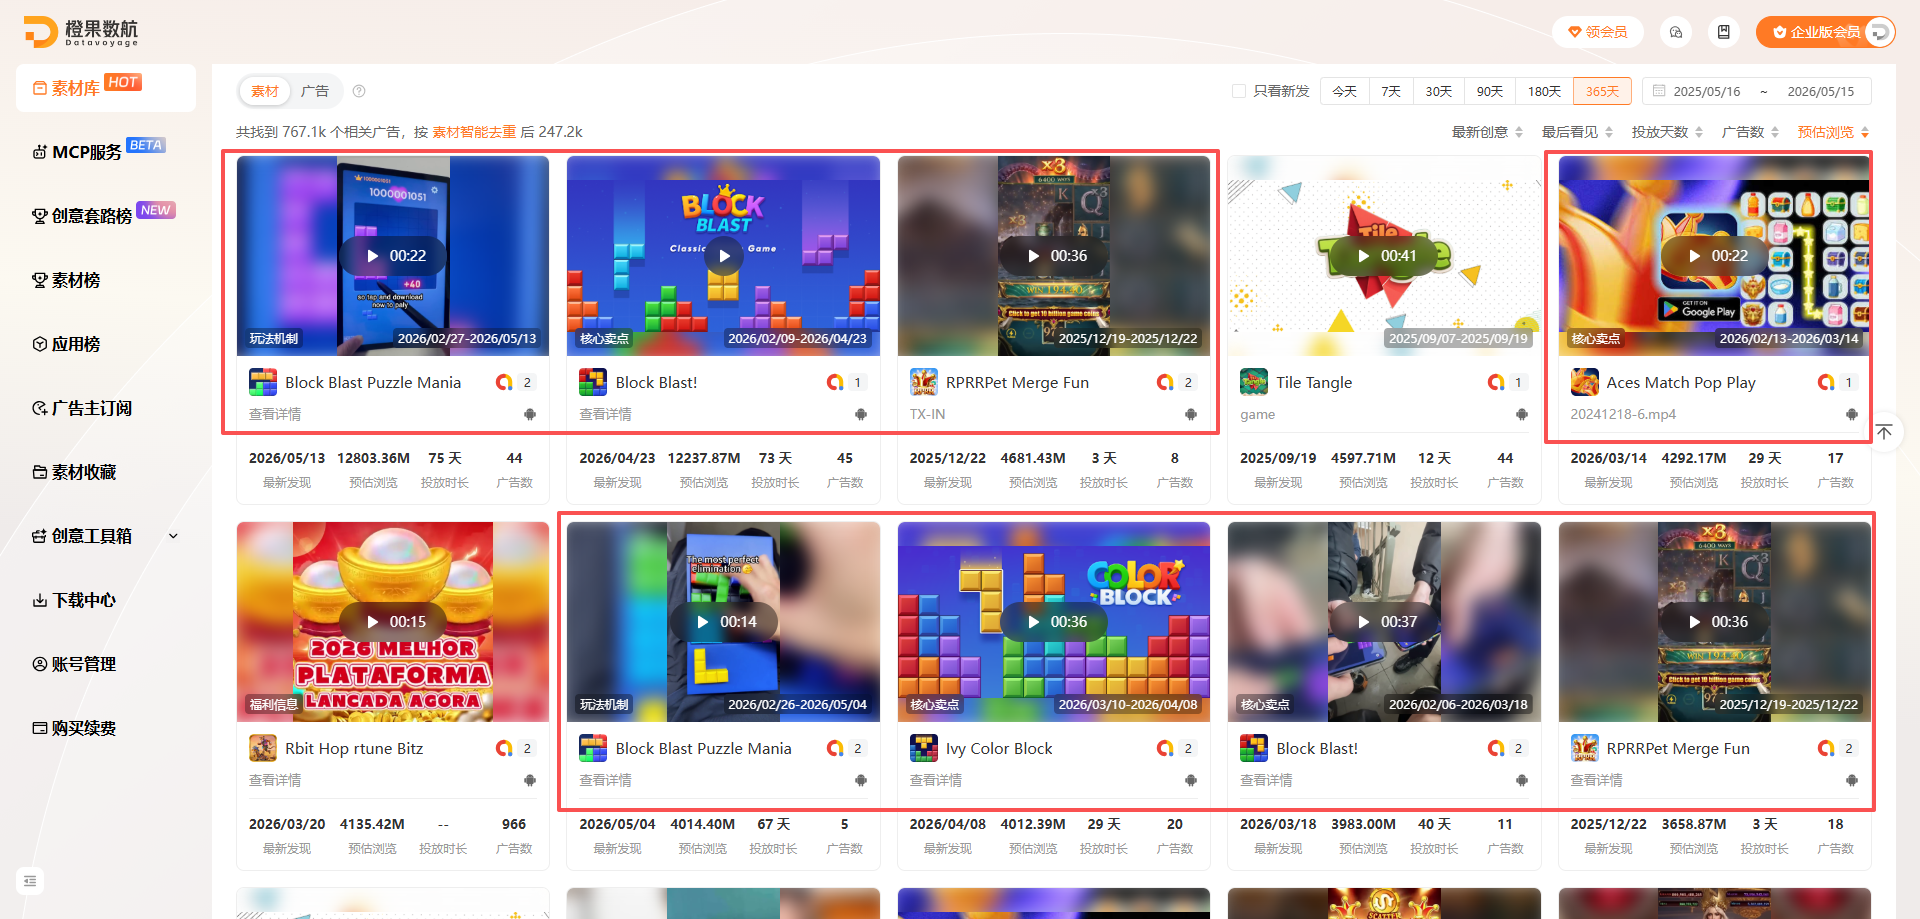
Task: Play the 00:22 Block Blast Puzzle Mania video
Action: [x=393, y=256]
